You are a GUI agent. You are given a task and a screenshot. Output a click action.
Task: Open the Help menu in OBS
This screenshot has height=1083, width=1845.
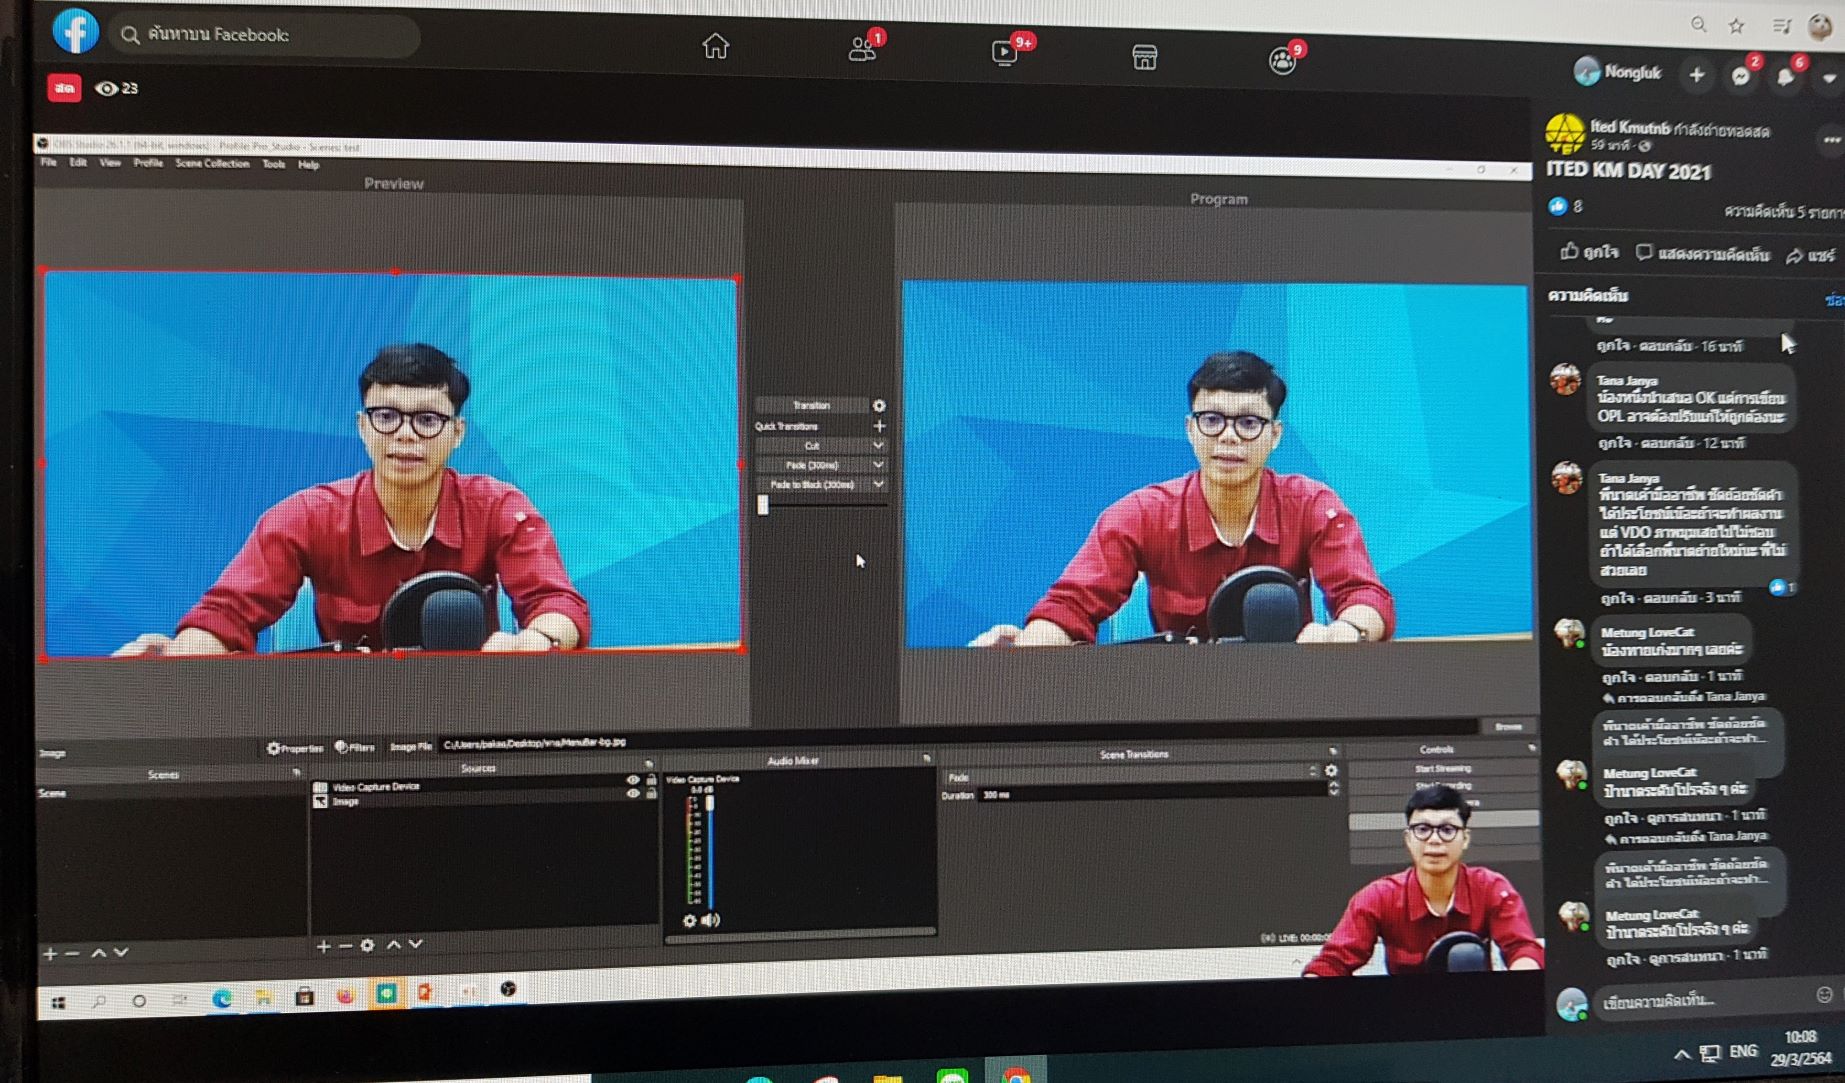308,164
